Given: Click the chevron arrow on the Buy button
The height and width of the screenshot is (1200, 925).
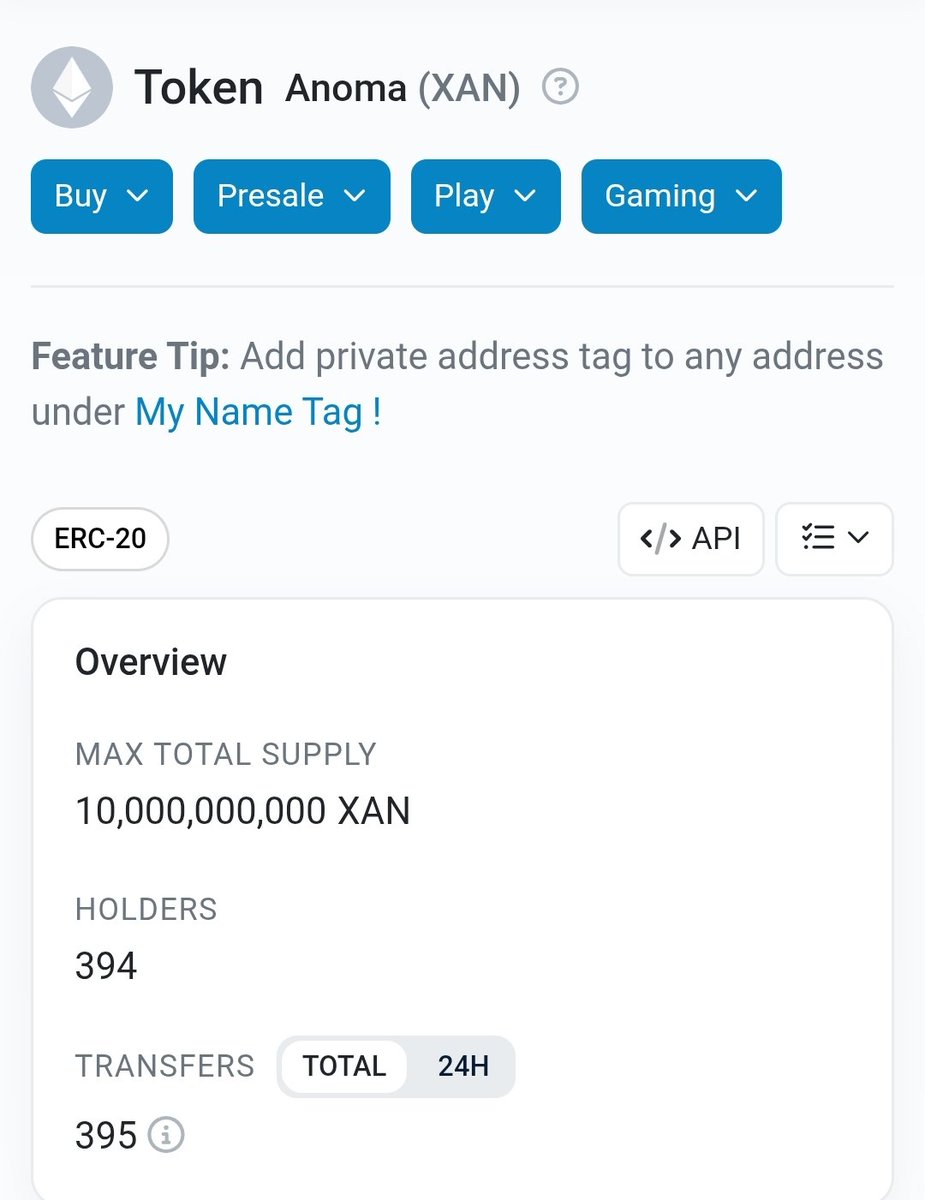Looking at the screenshot, I should pos(138,196).
